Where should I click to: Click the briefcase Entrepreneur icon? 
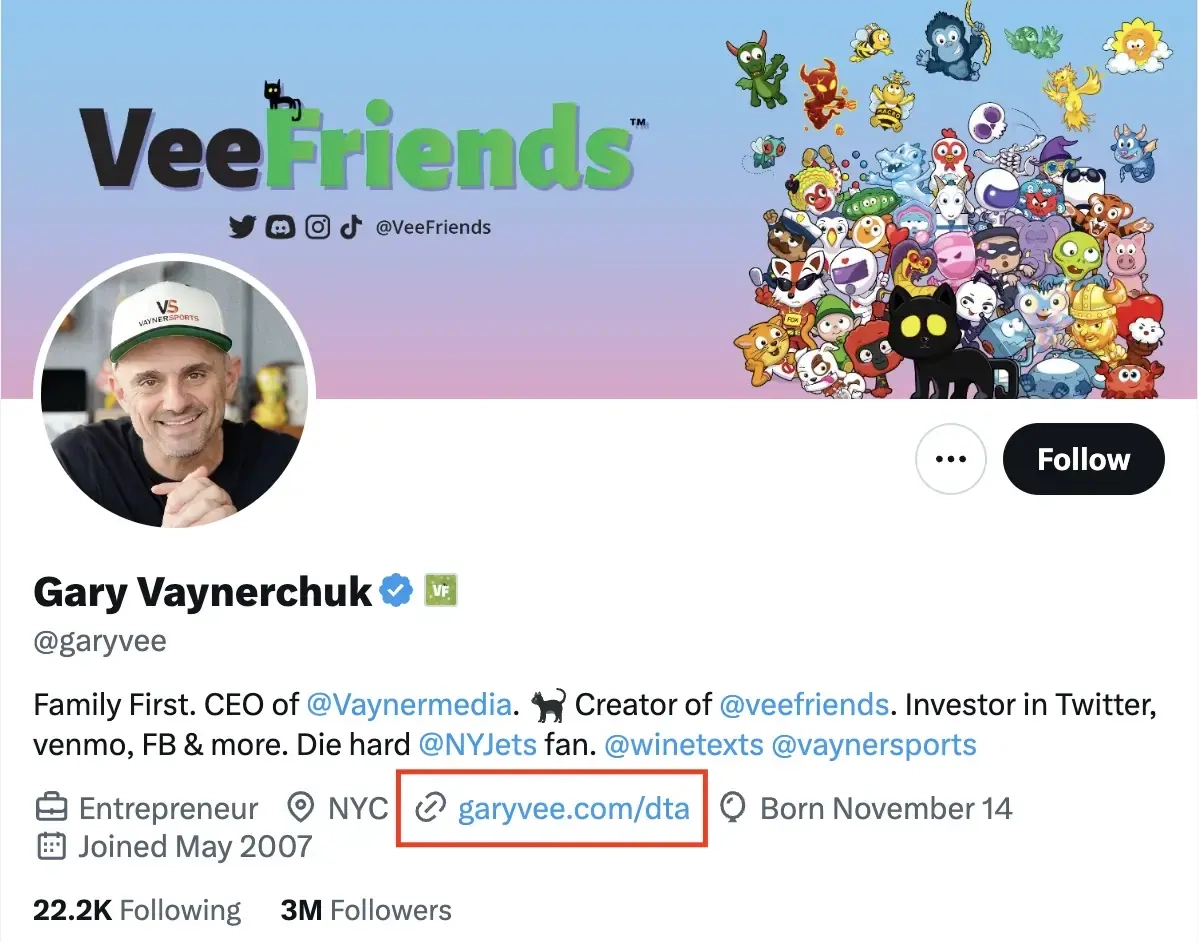pyautogui.click(x=52, y=808)
